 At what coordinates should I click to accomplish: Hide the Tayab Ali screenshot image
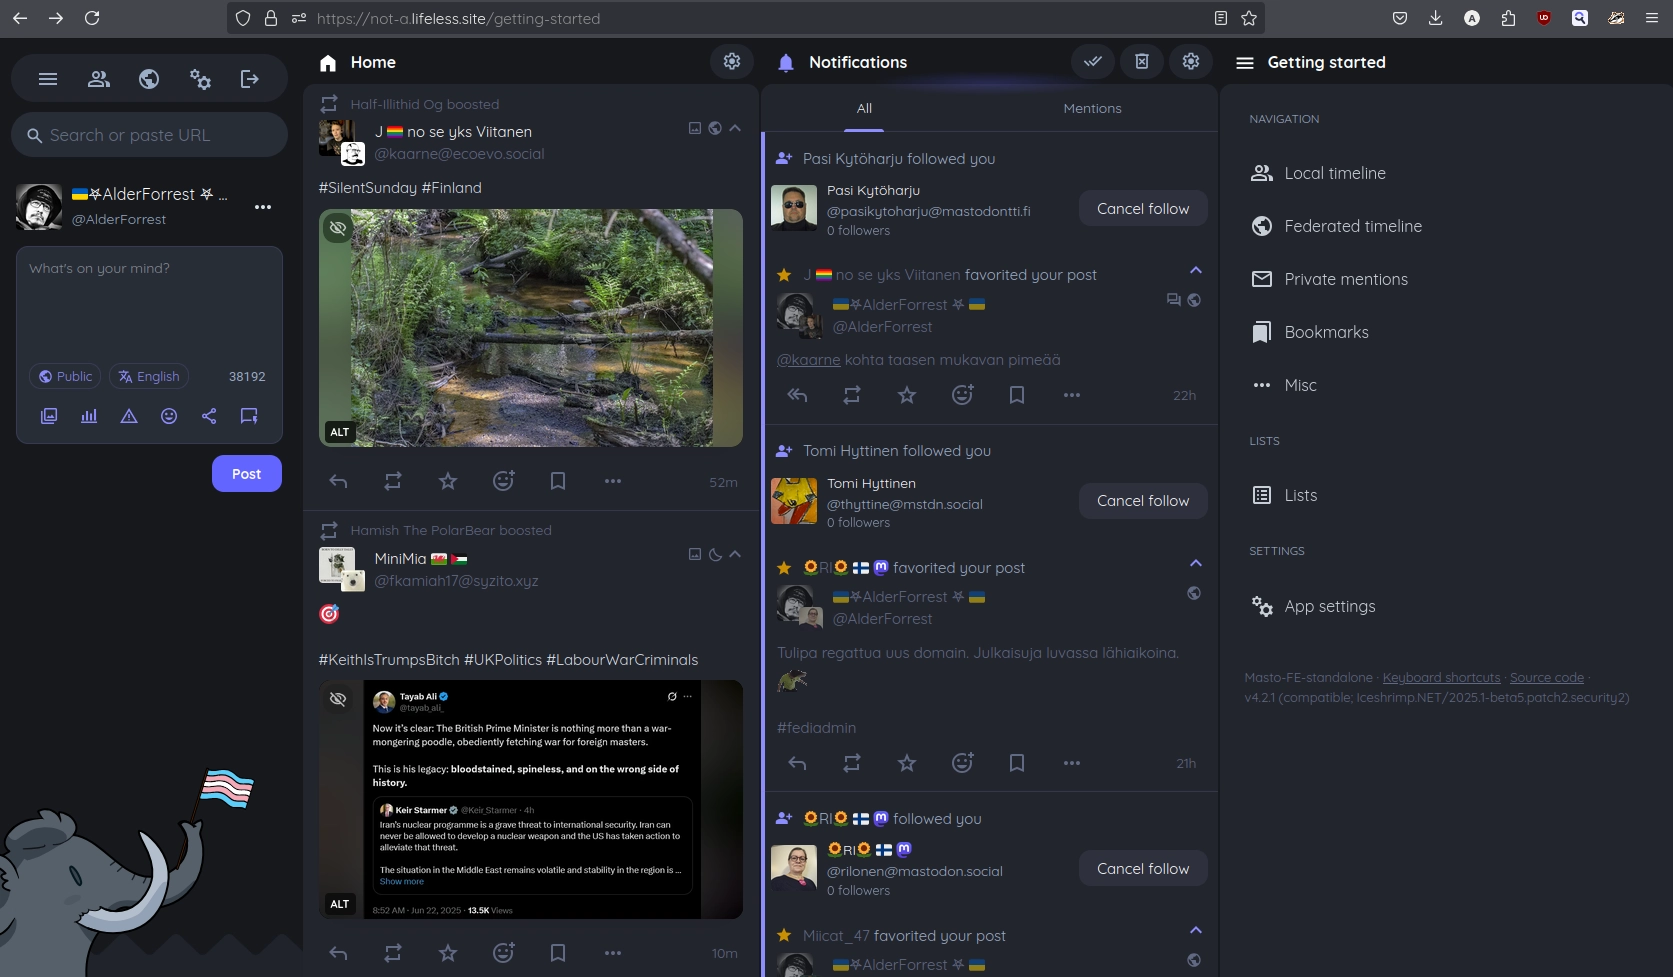tap(338, 699)
